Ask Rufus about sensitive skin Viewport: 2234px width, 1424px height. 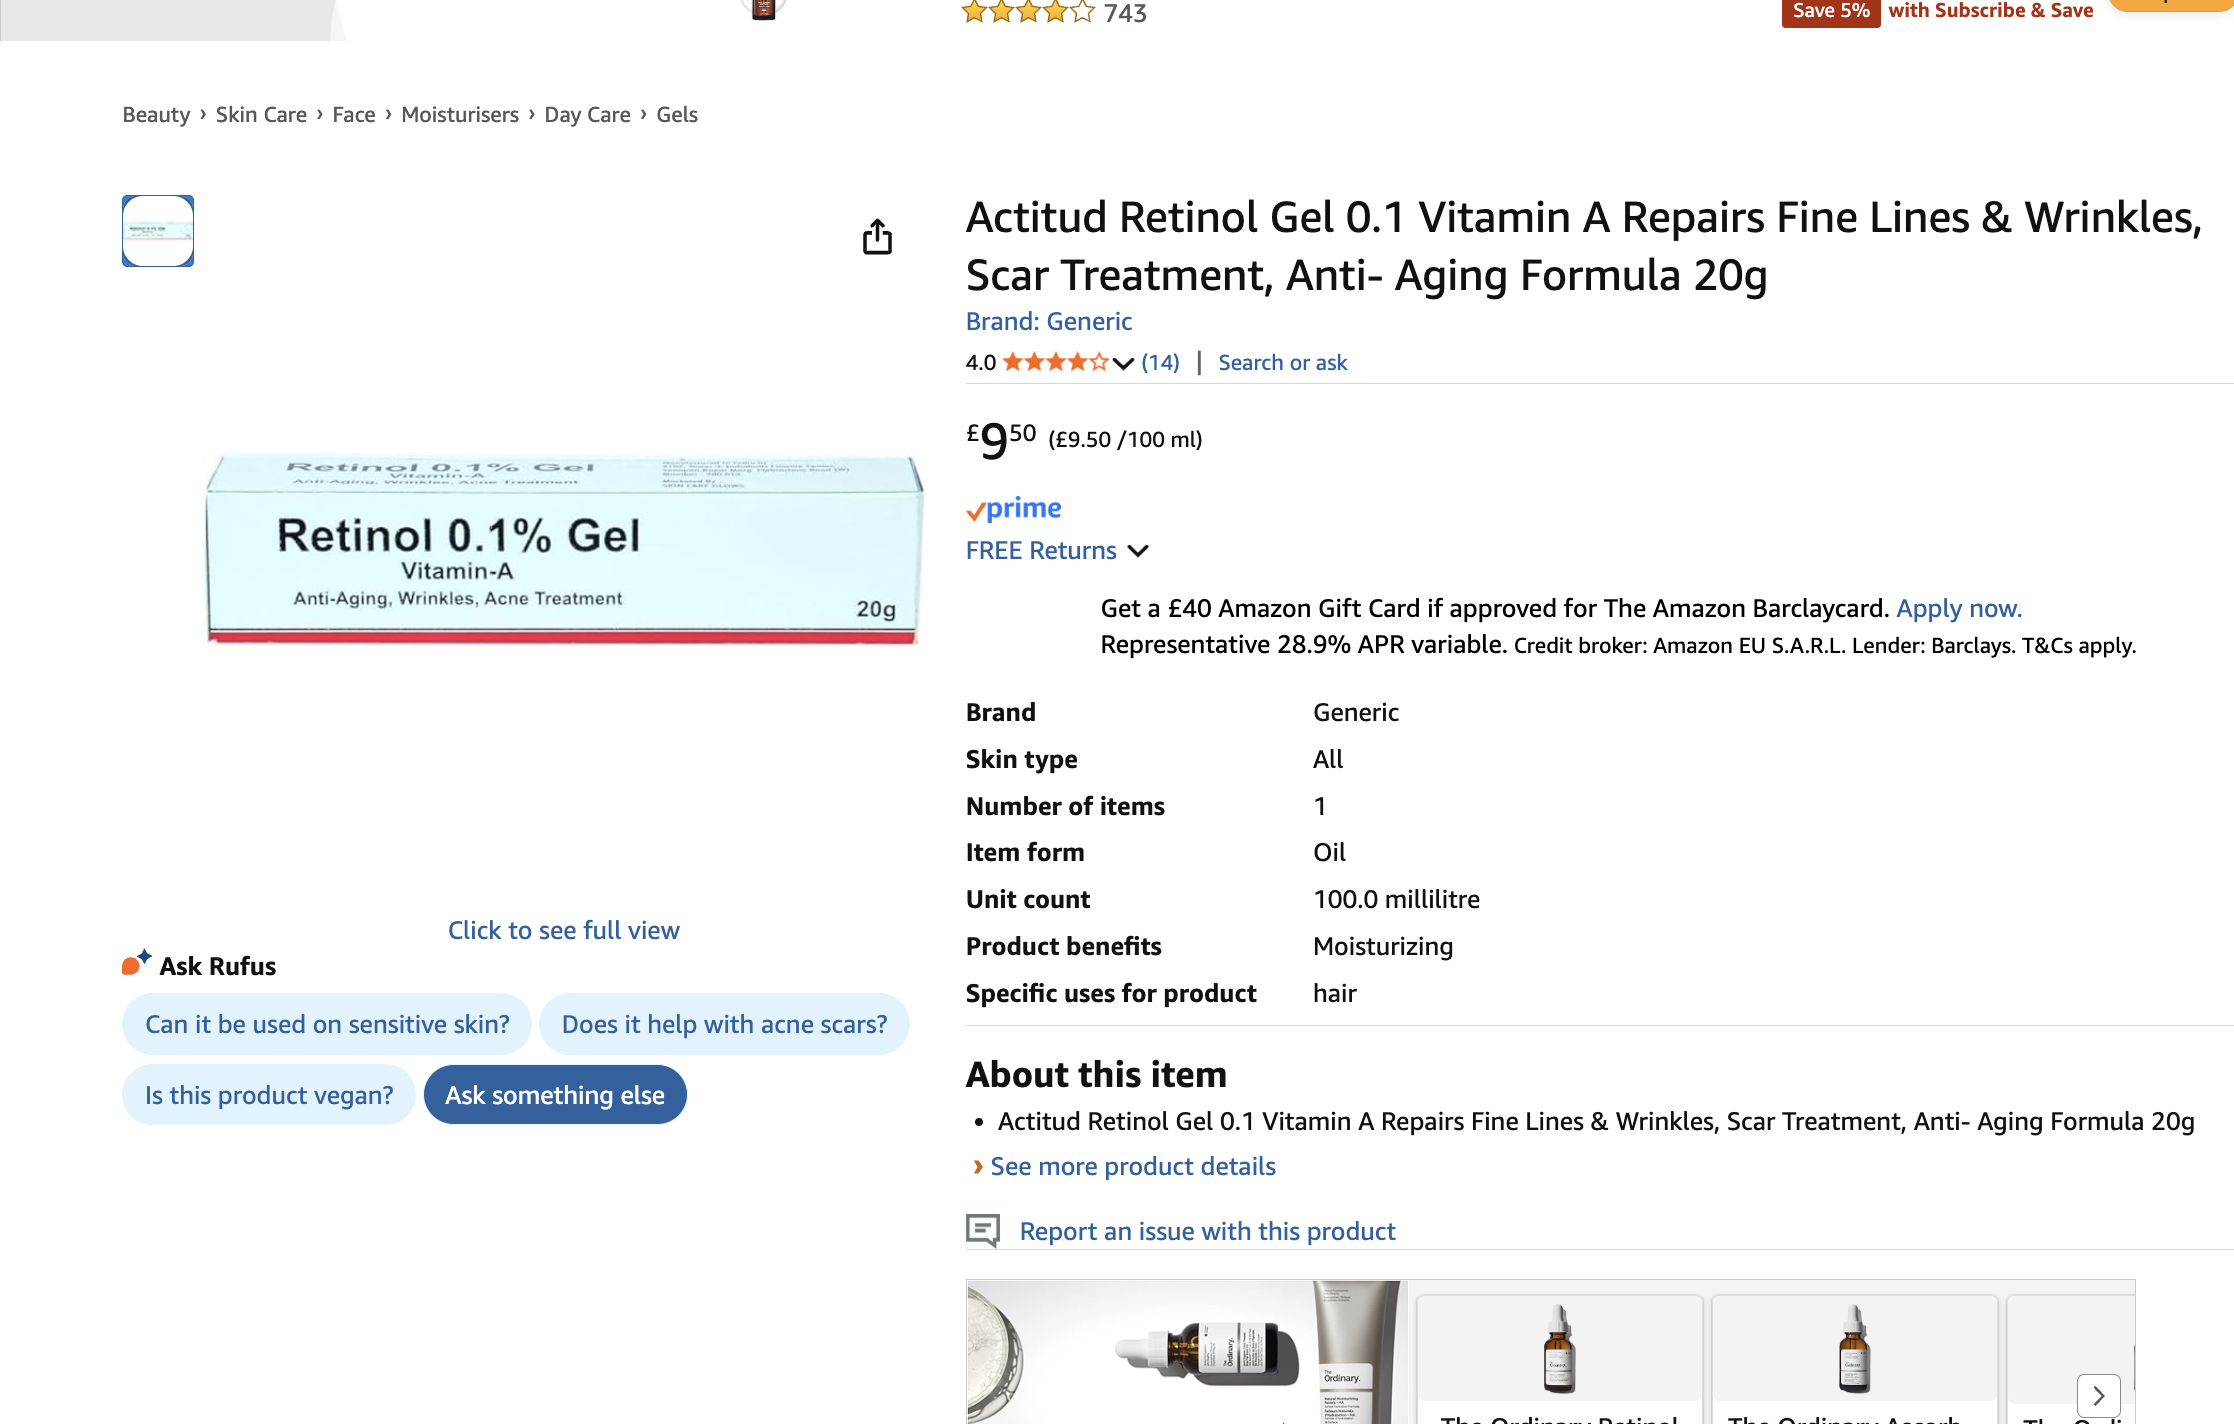pos(327,1024)
